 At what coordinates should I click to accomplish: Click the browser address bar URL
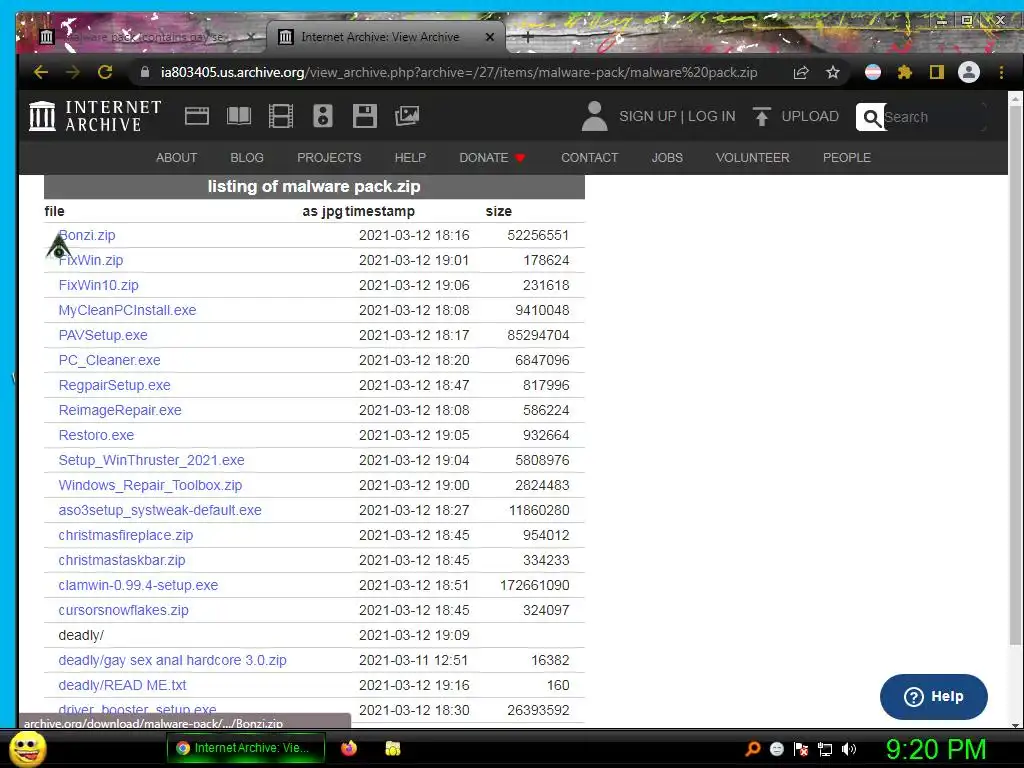click(x=458, y=72)
